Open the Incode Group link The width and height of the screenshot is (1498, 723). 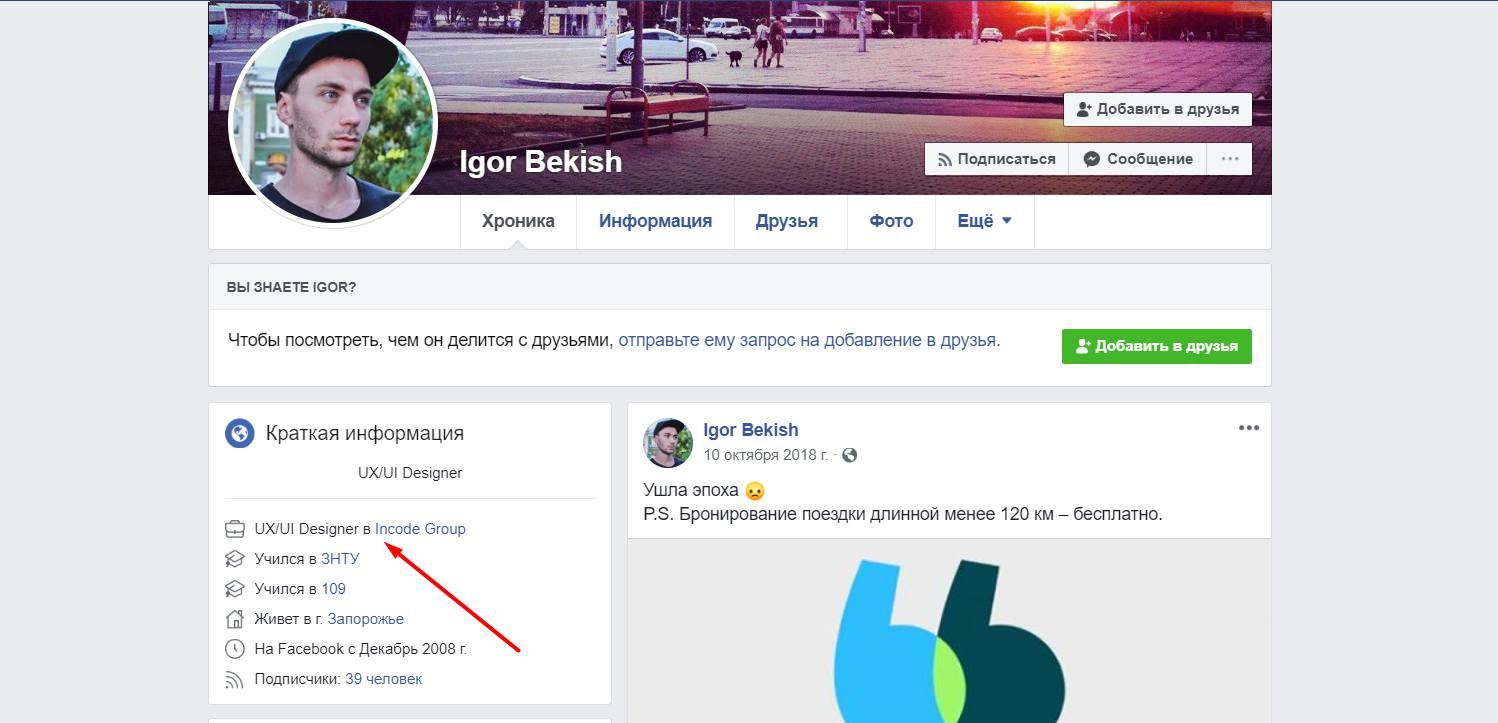420,528
